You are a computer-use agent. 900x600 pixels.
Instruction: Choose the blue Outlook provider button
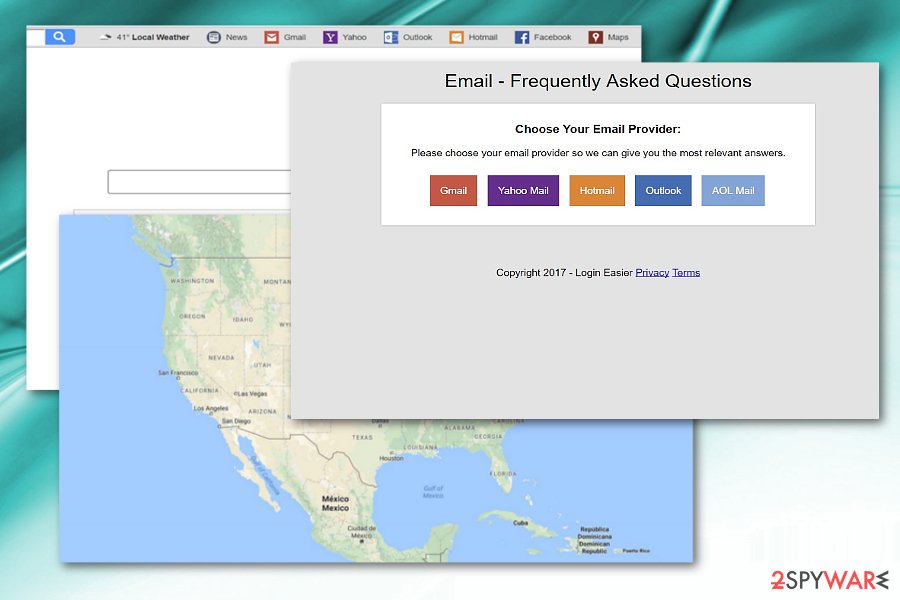[x=663, y=190]
